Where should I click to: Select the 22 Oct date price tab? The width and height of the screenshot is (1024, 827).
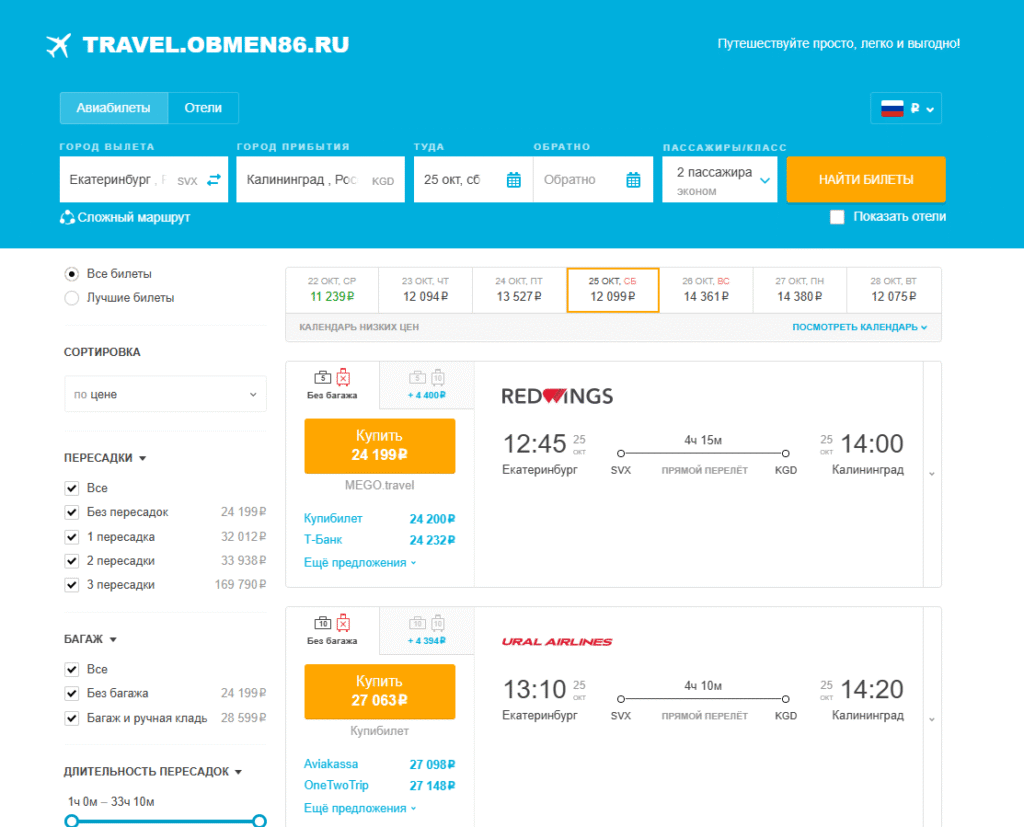click(x=331, y=290)
